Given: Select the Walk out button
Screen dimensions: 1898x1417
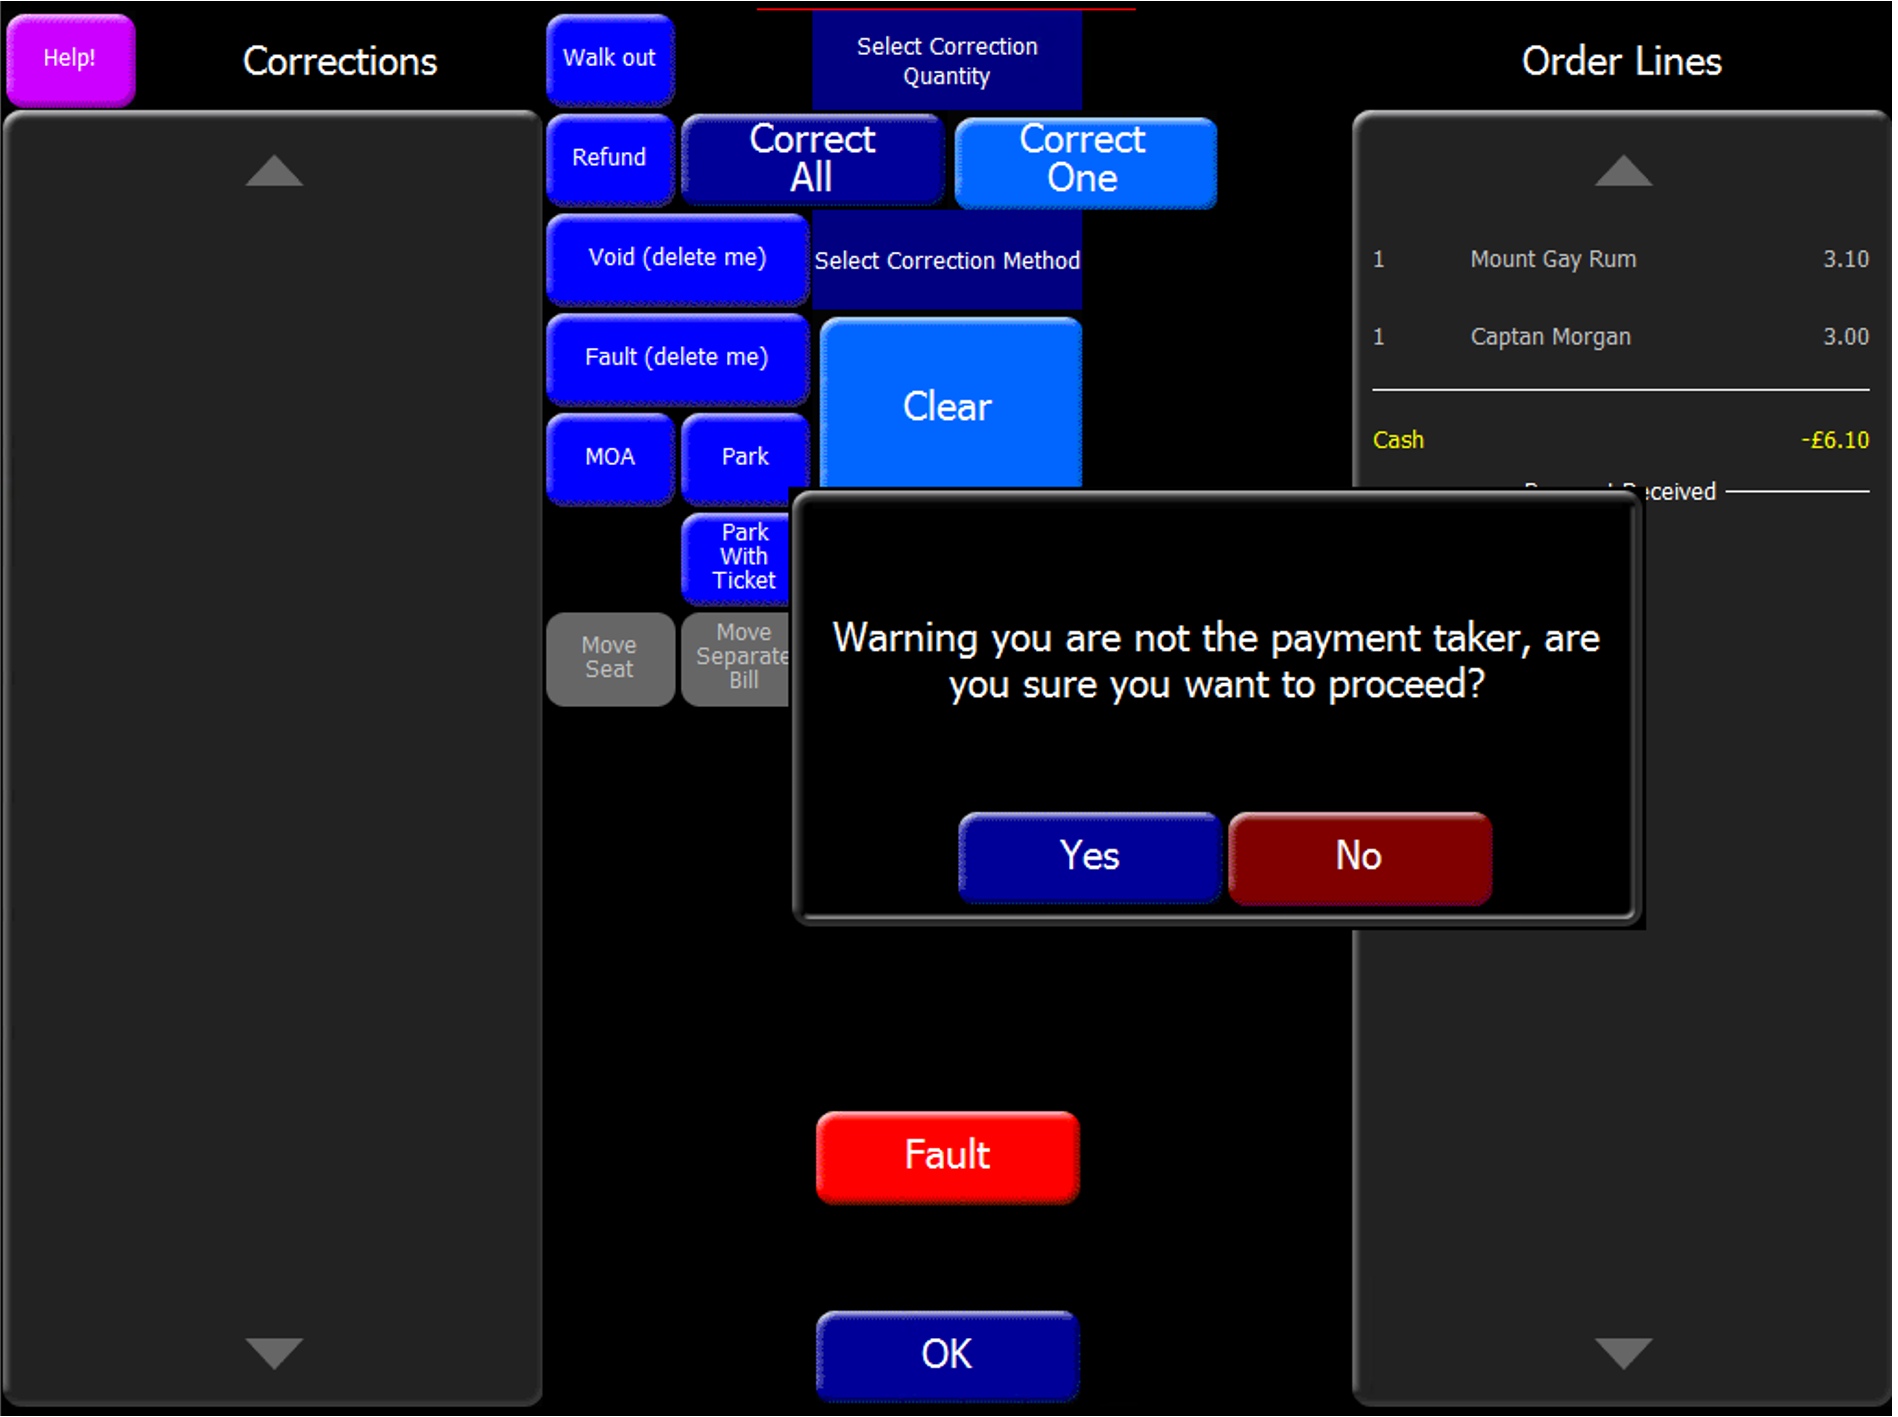Looking at the screenshot, I should click(x=609, y=59).
